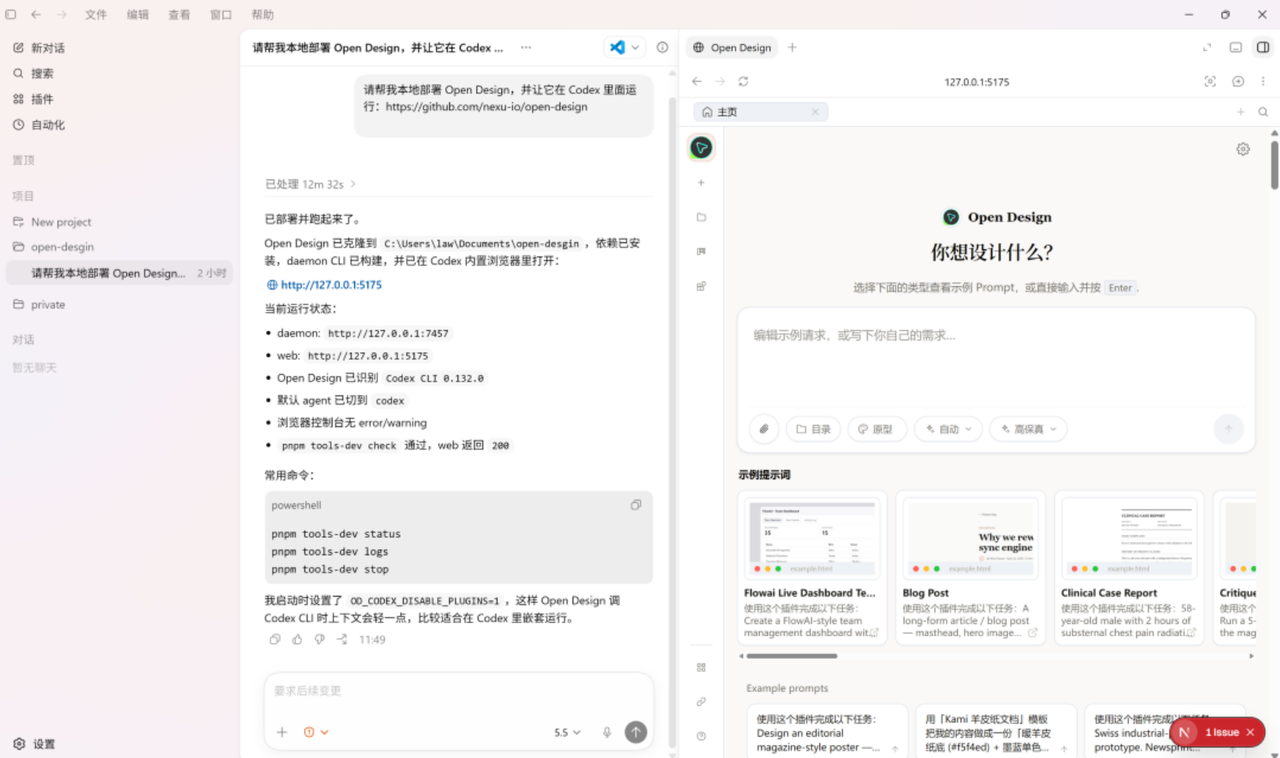Click the 原型 button in prompt box
Viewport: 1280px width, 758px height.
877,429
